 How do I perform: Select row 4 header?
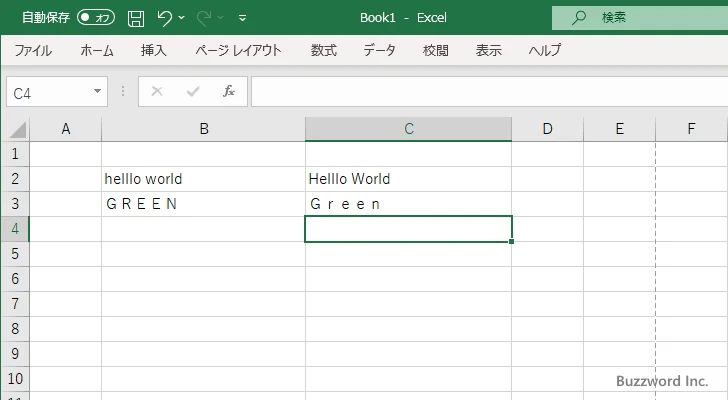point(15,229)
